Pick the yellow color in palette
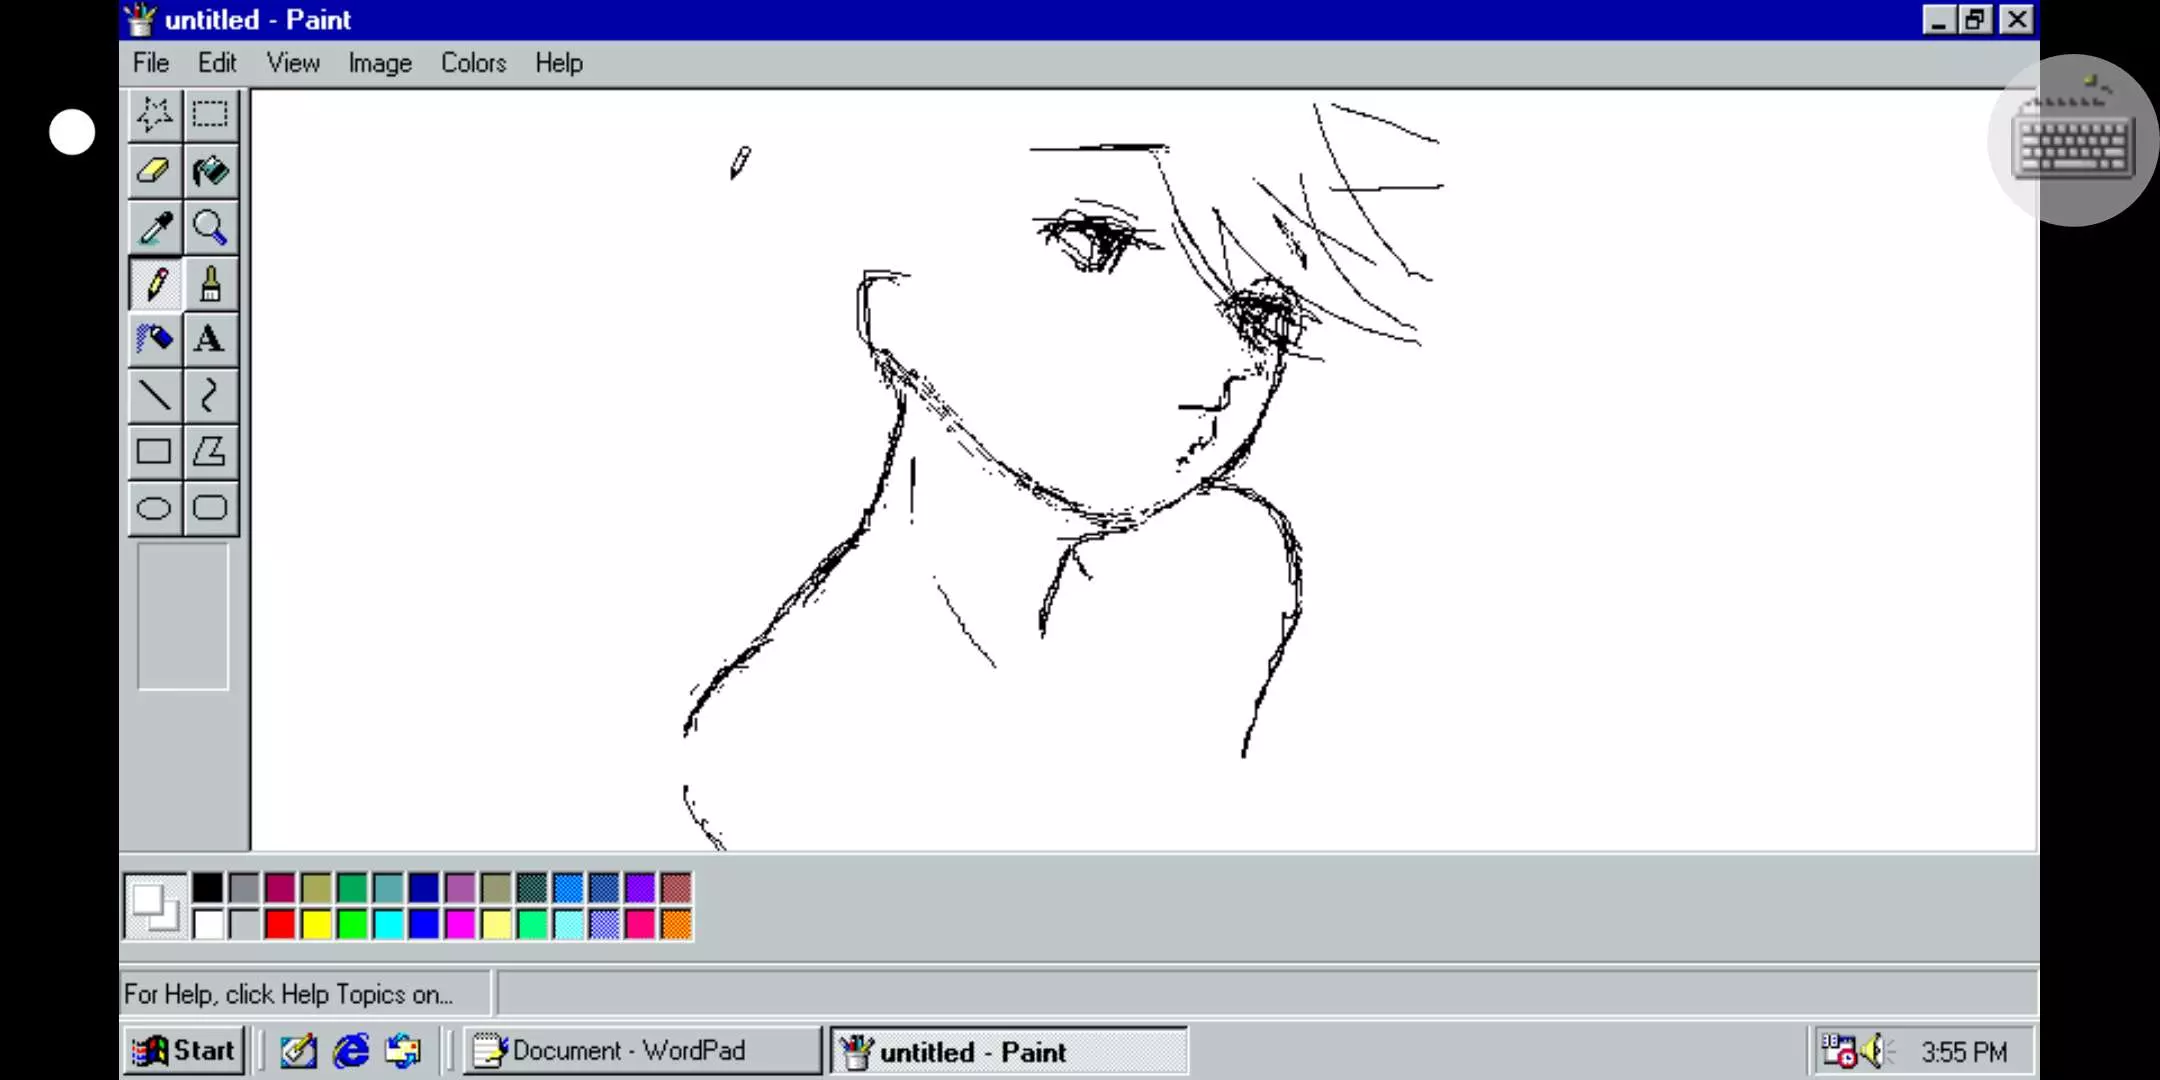Viewport: 2160px width, 1080px height. click(316, 924)
